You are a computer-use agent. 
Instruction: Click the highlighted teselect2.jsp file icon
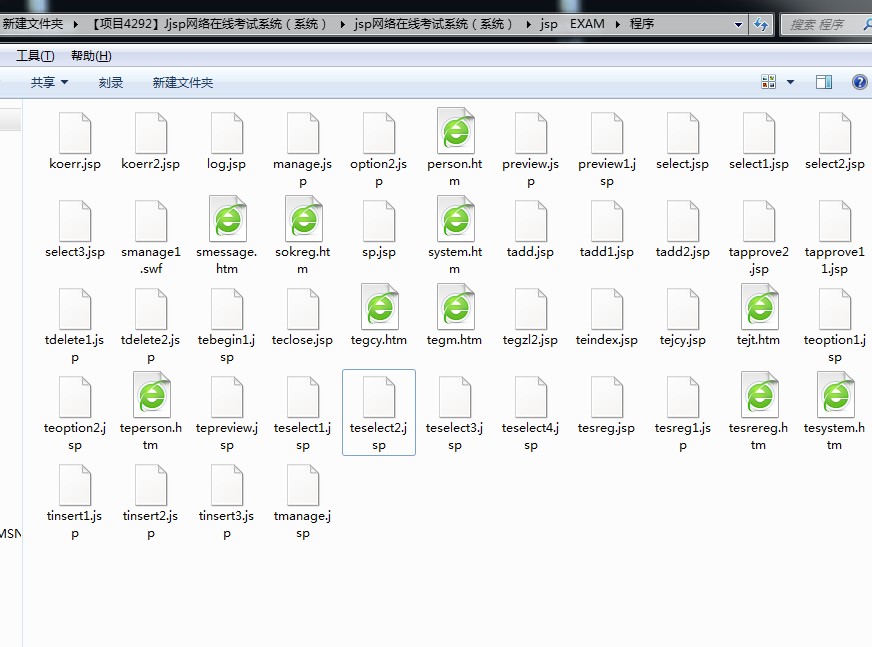click(379, 397)
